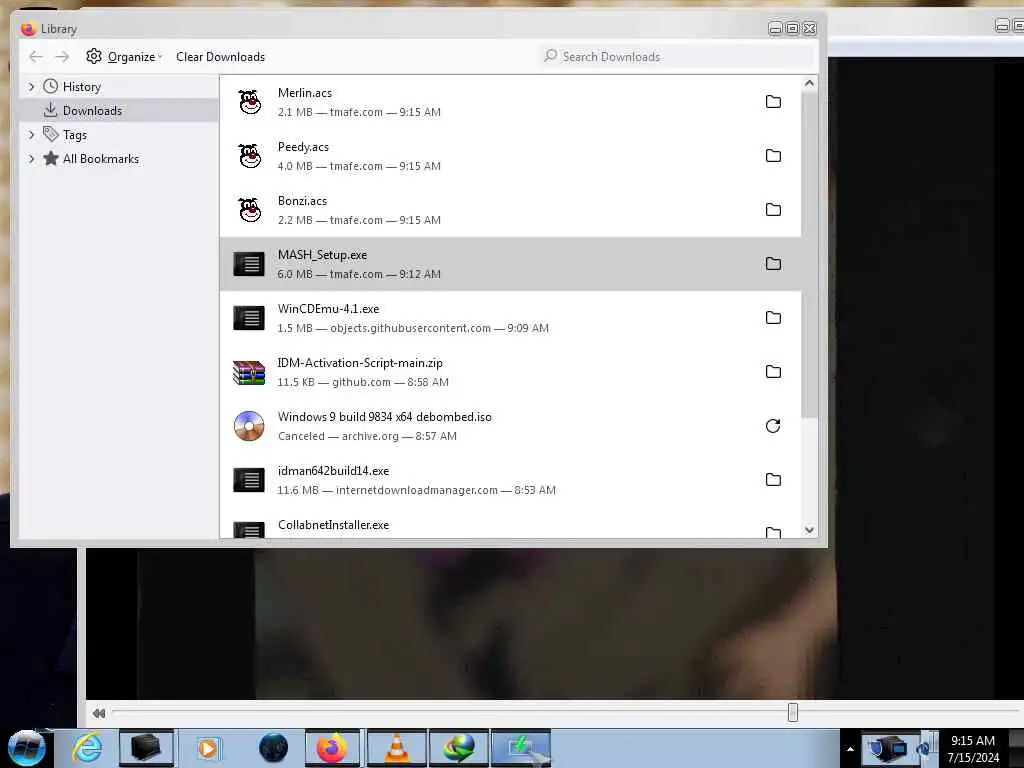Expand the History tree node

click(x=31, y=87)
